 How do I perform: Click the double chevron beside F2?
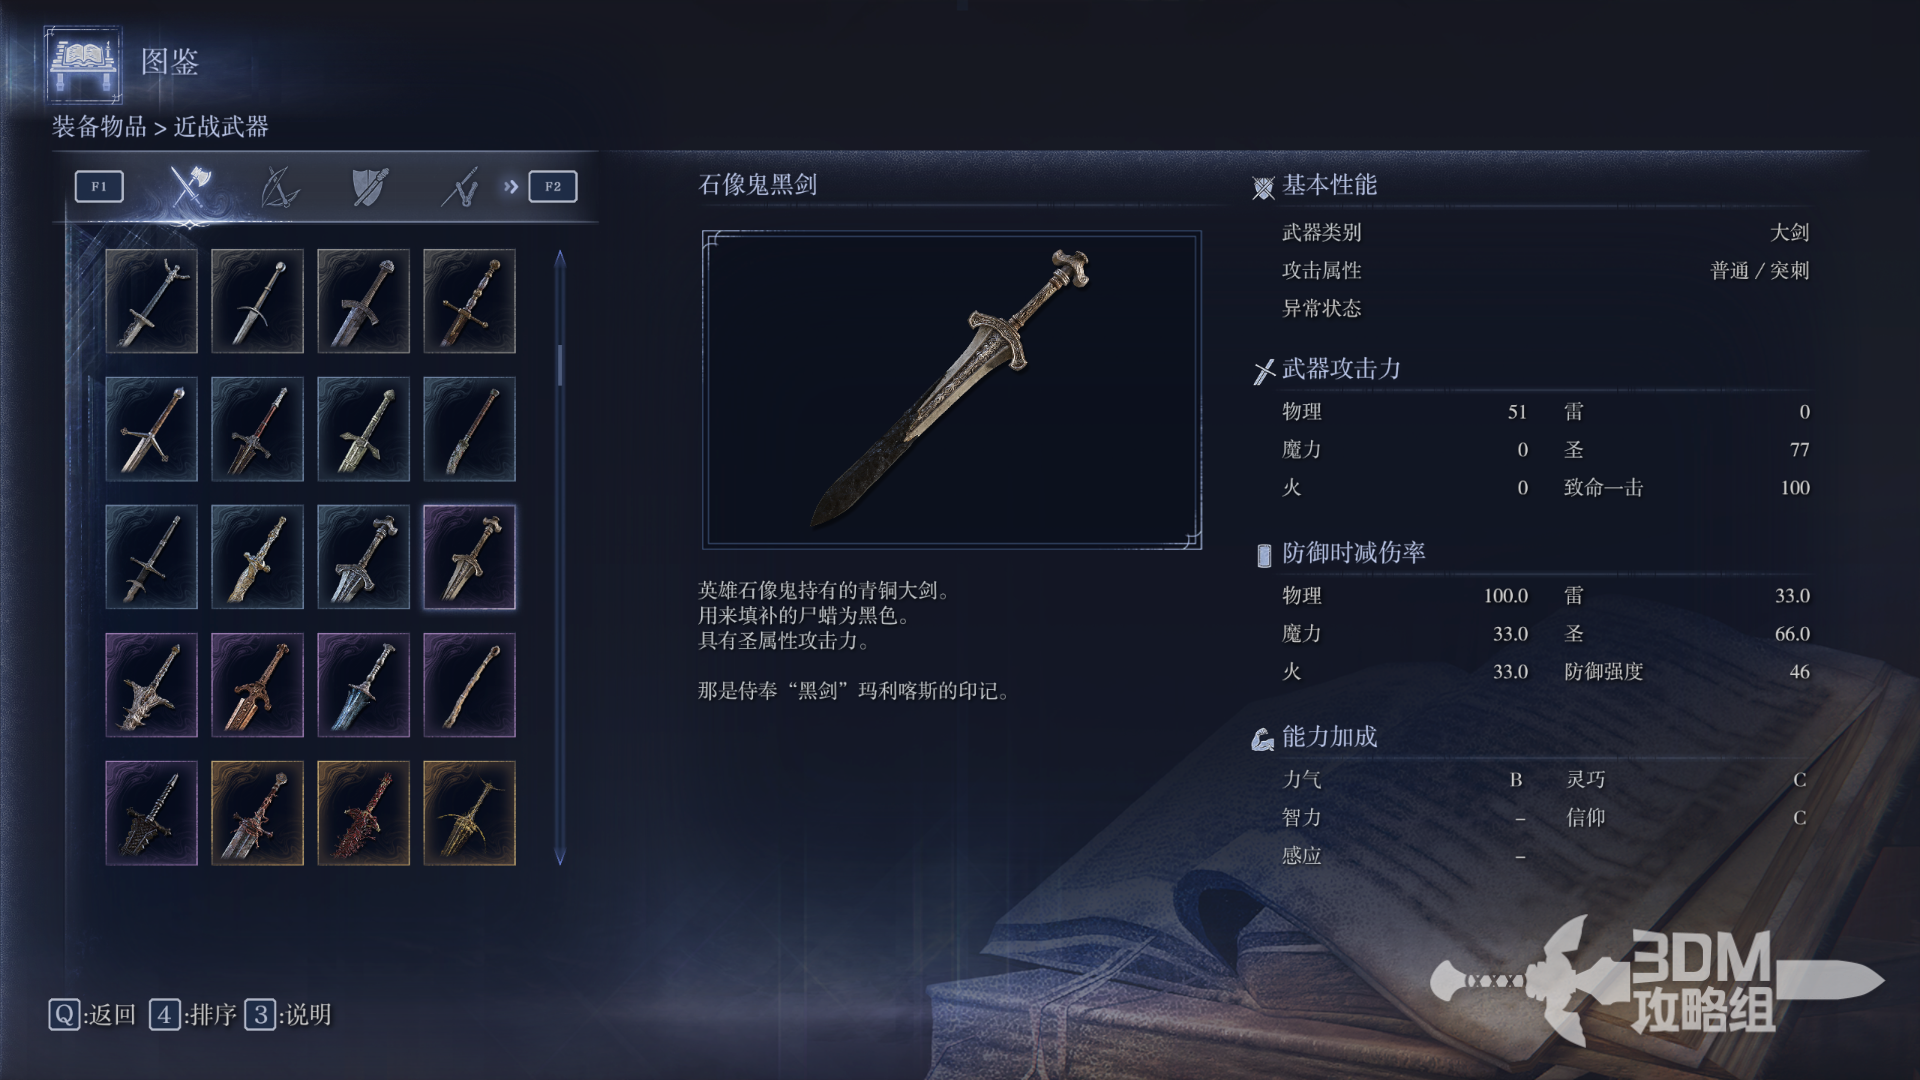point(511,186)
